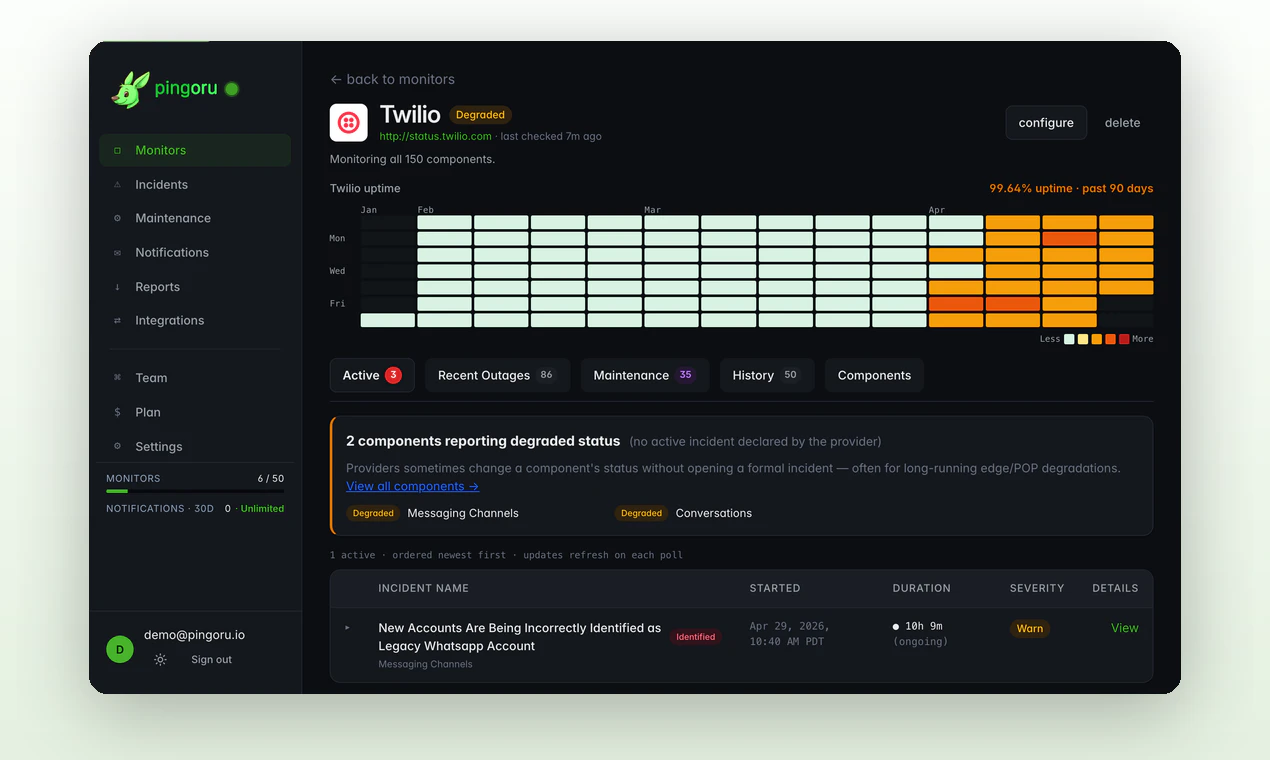Open Maintenance from the sidebar gear icon
This screenshot has height=760, width=1270.
pos(116,218)
